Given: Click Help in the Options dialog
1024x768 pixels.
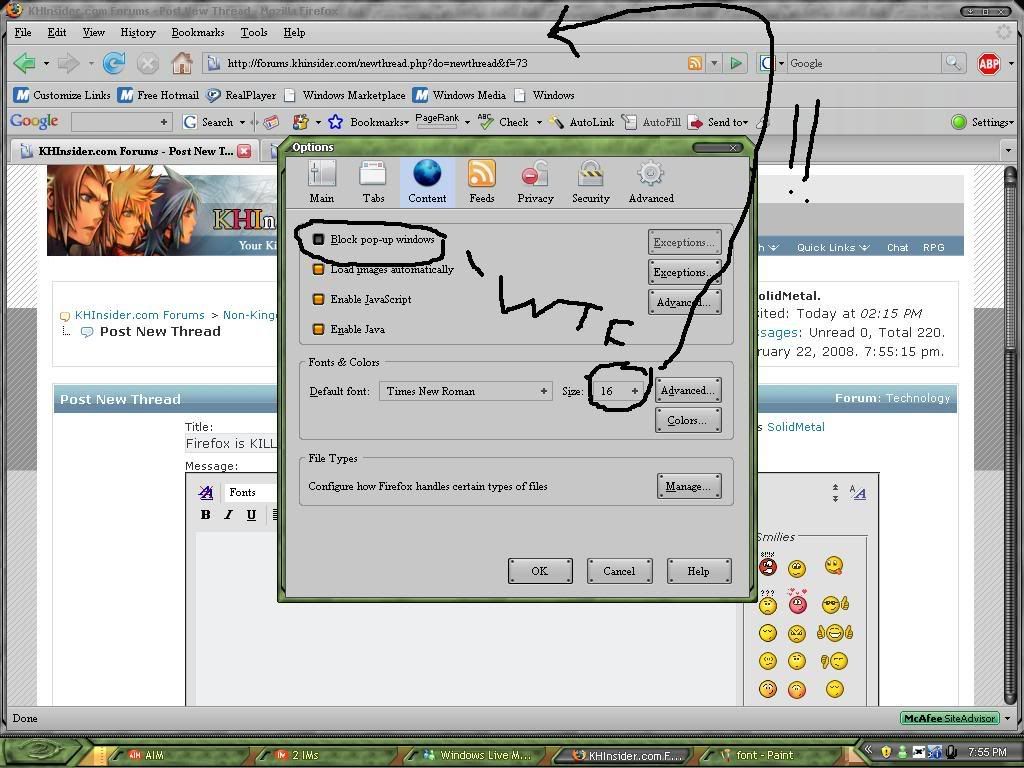Looking at the screenshot, I should click(699, 571).
